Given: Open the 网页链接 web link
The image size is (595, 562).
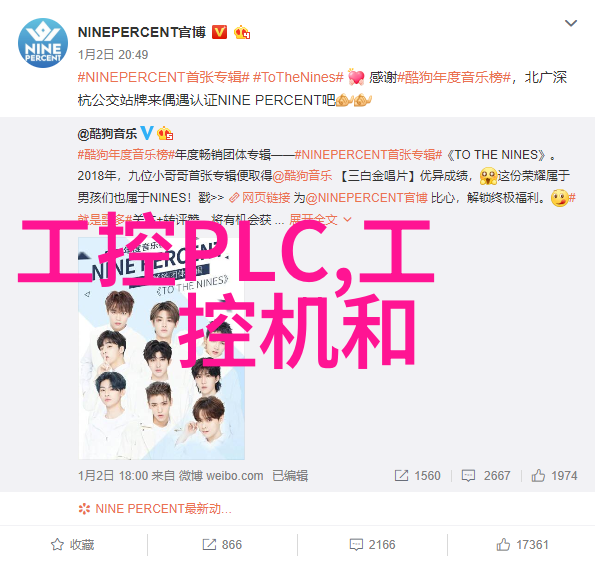Looking at the screenshot, I should [x=260, y=198].
